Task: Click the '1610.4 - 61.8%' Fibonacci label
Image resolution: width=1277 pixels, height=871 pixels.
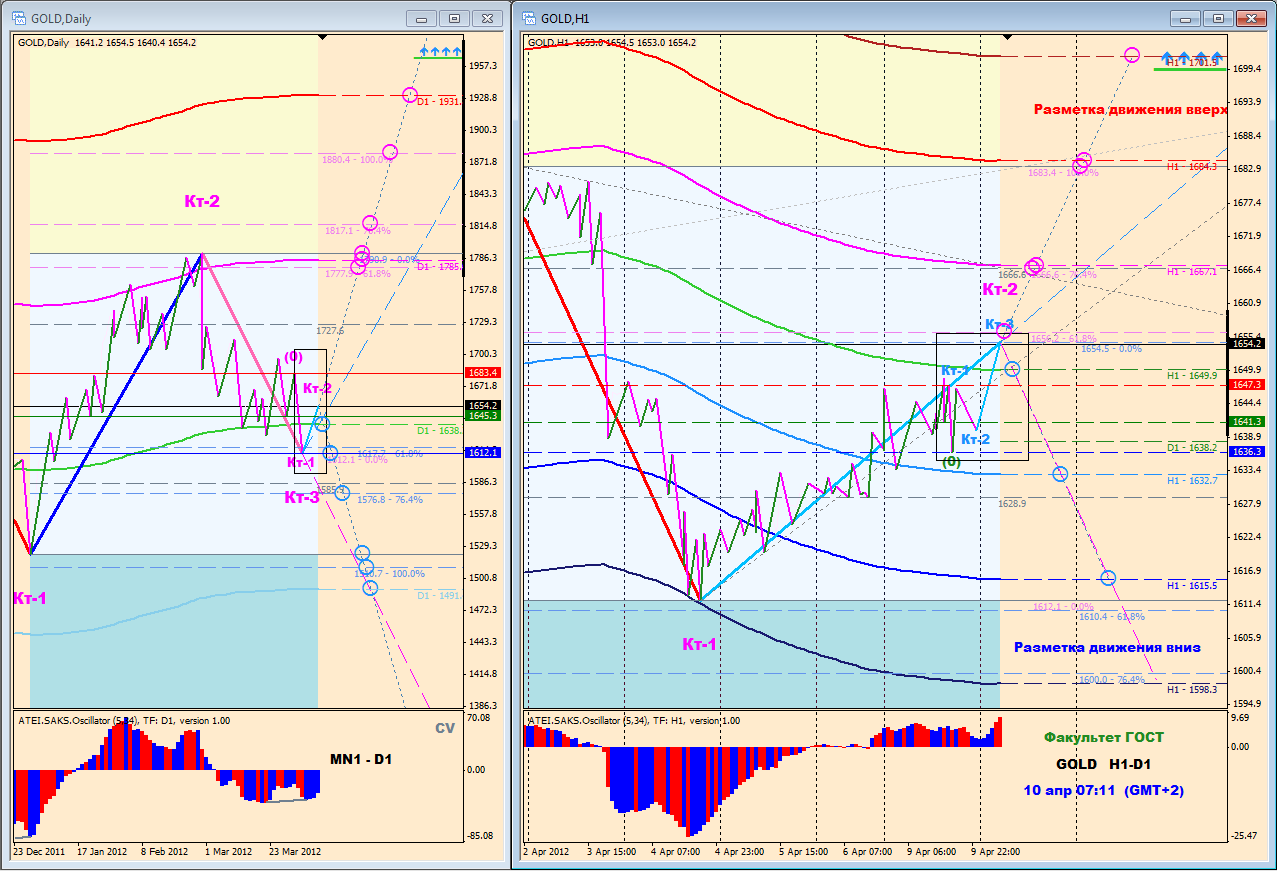Action: tap(1112, 617)
